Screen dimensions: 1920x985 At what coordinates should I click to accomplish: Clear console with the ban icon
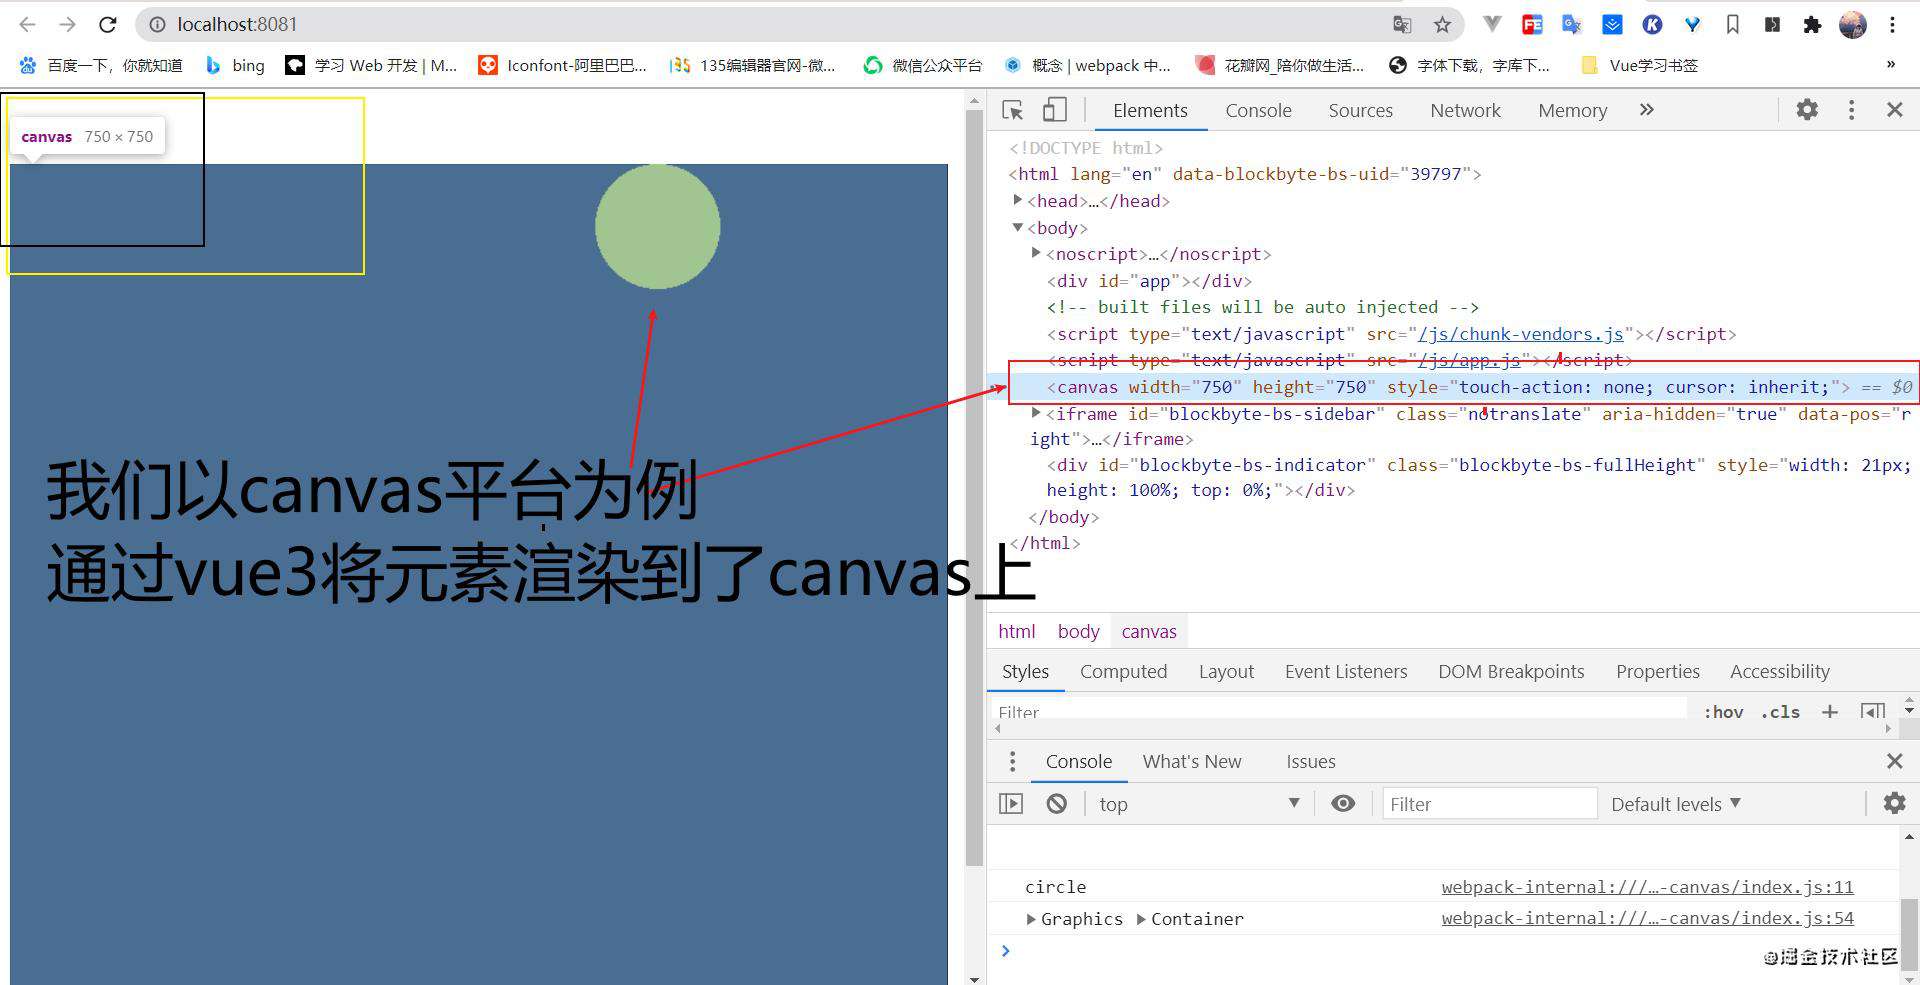point(1056,804)
